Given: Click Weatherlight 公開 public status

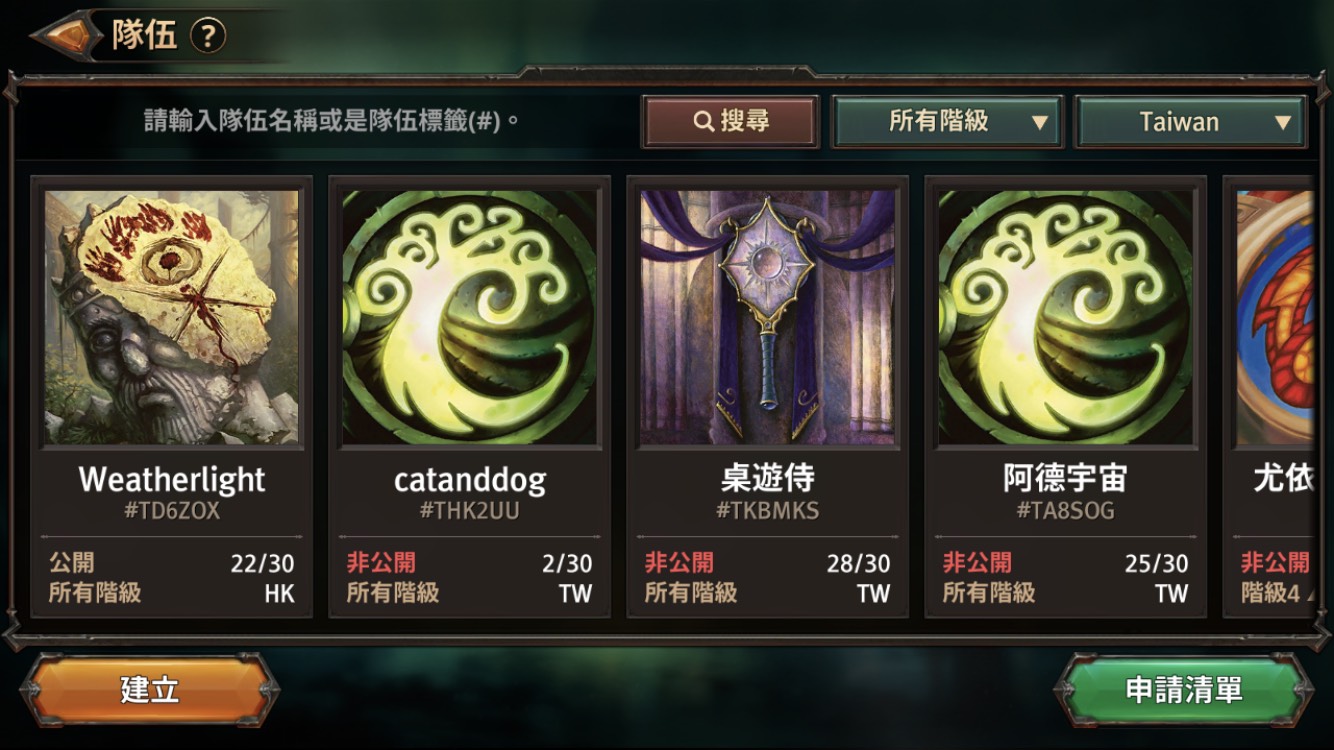Looking at the screenshot, I should 71,563.
